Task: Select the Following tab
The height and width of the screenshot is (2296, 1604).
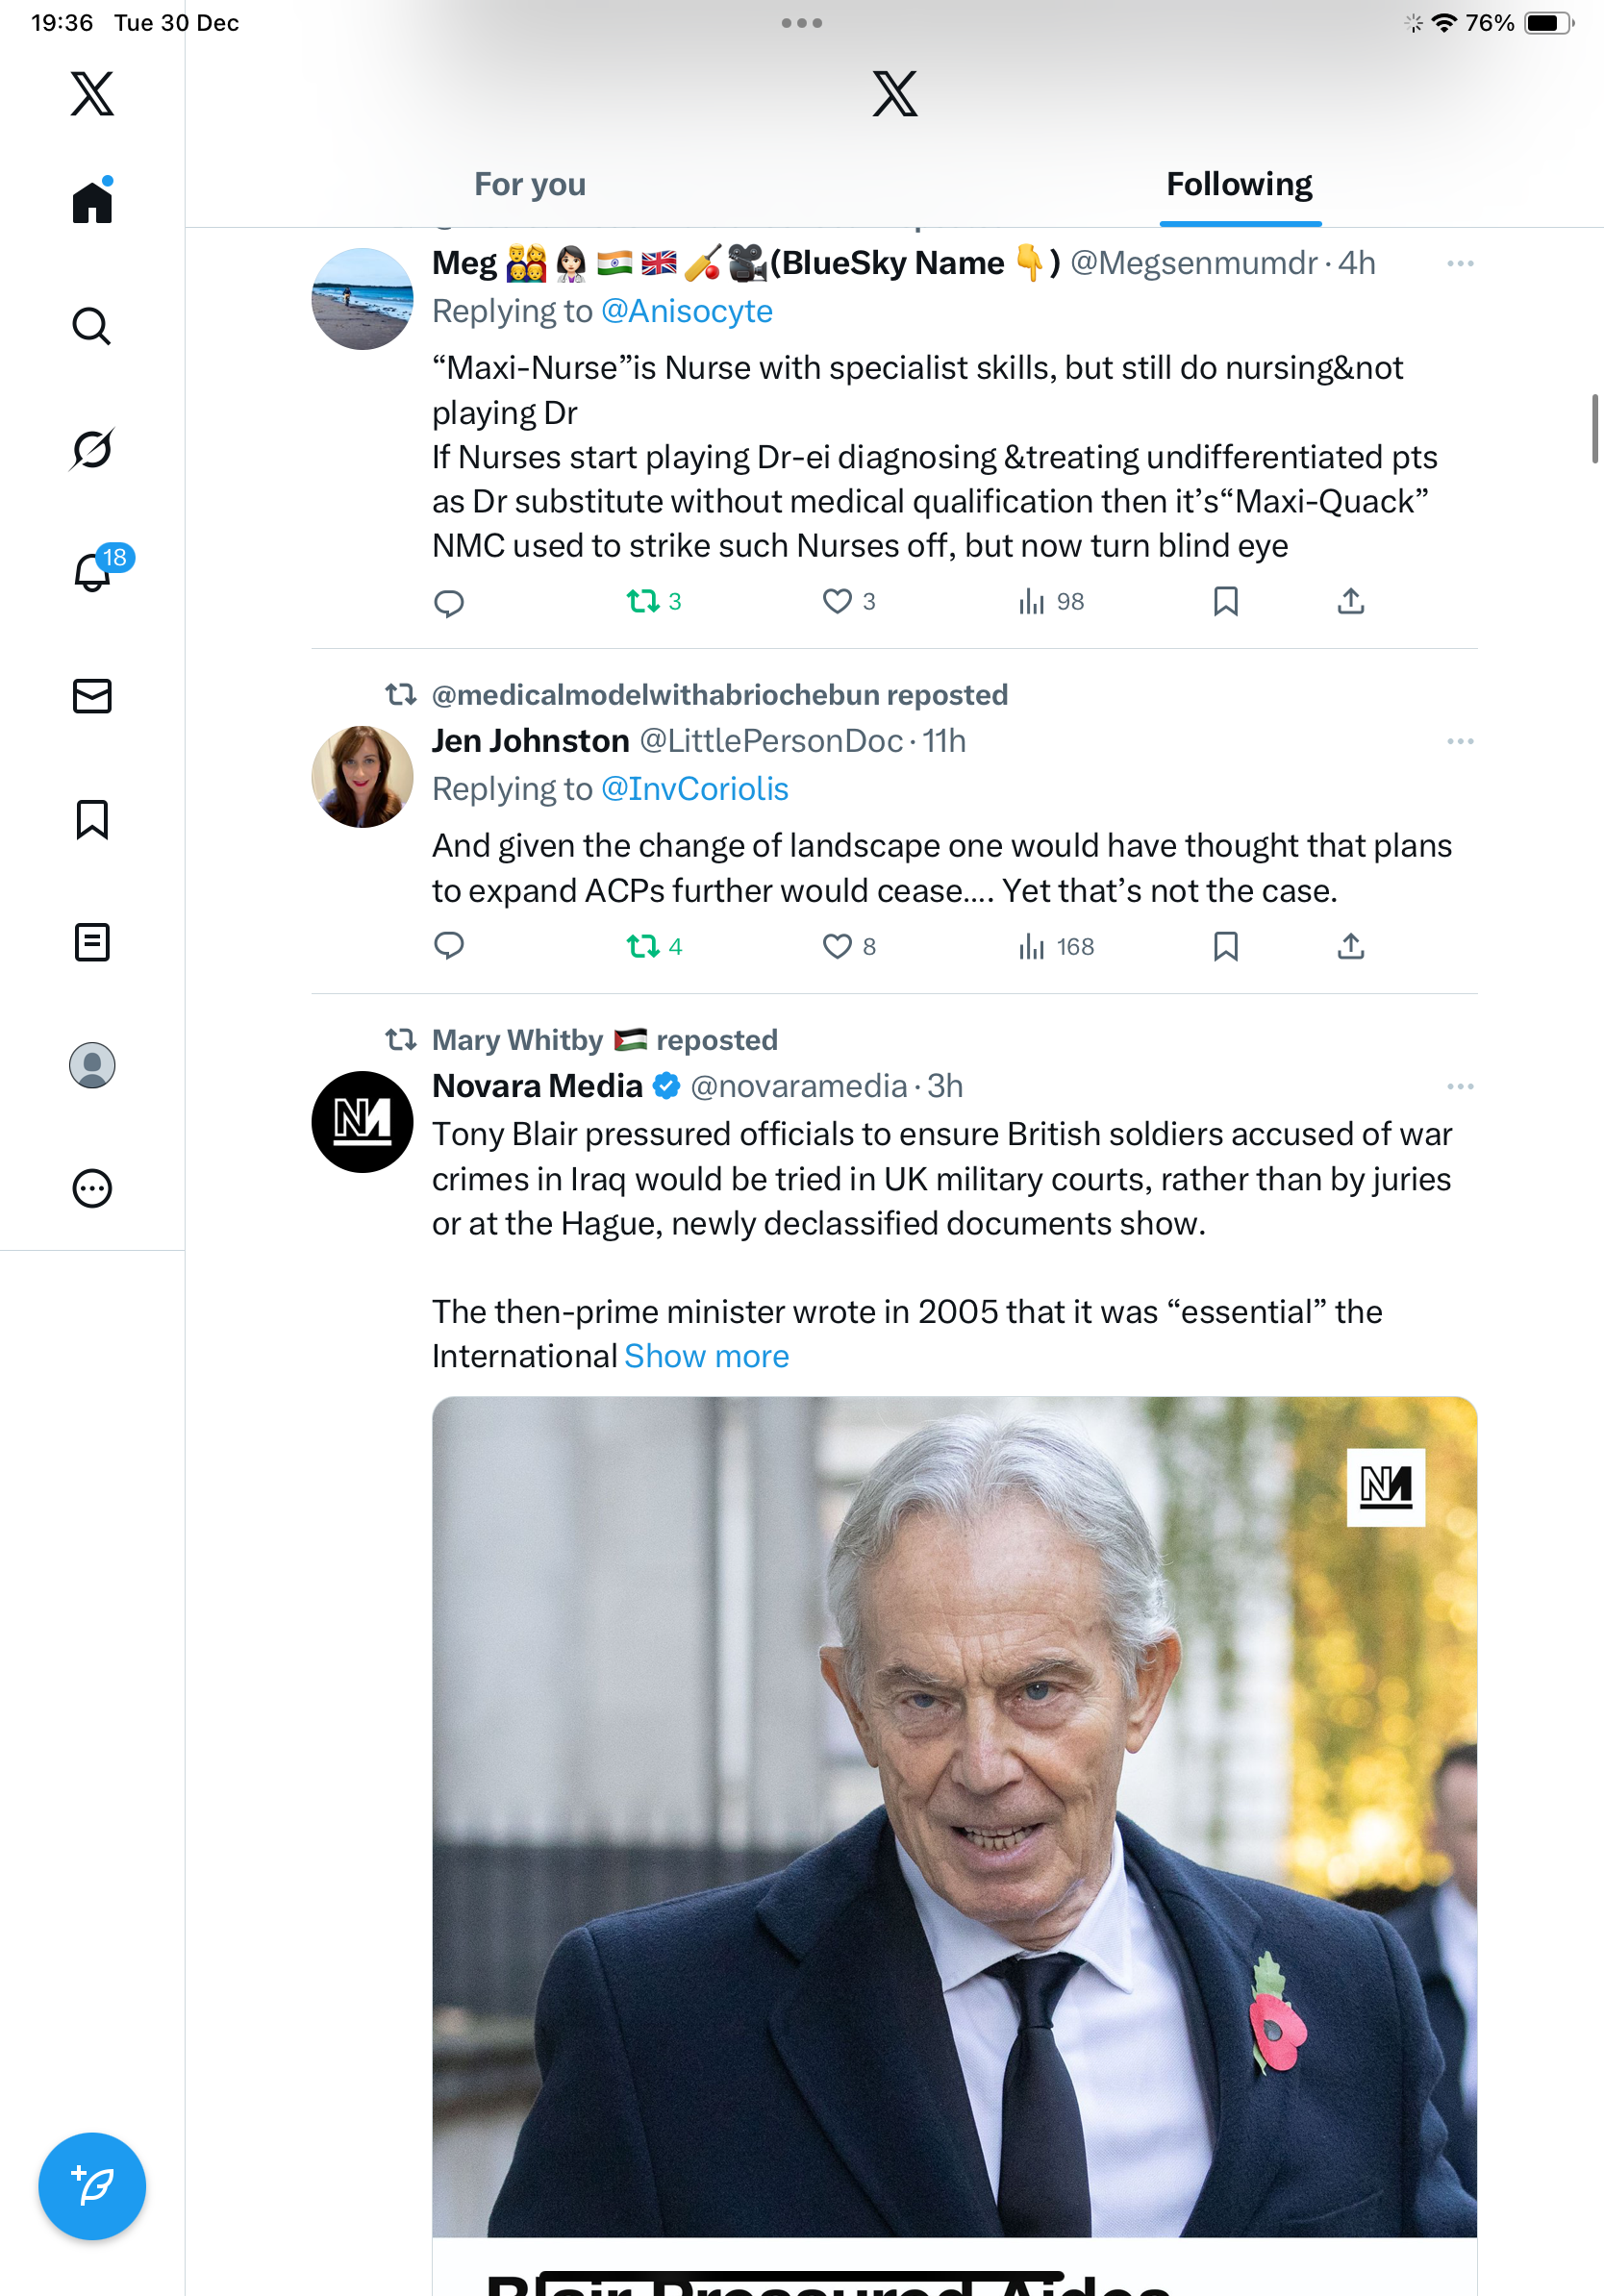Action: [1239, 184]
